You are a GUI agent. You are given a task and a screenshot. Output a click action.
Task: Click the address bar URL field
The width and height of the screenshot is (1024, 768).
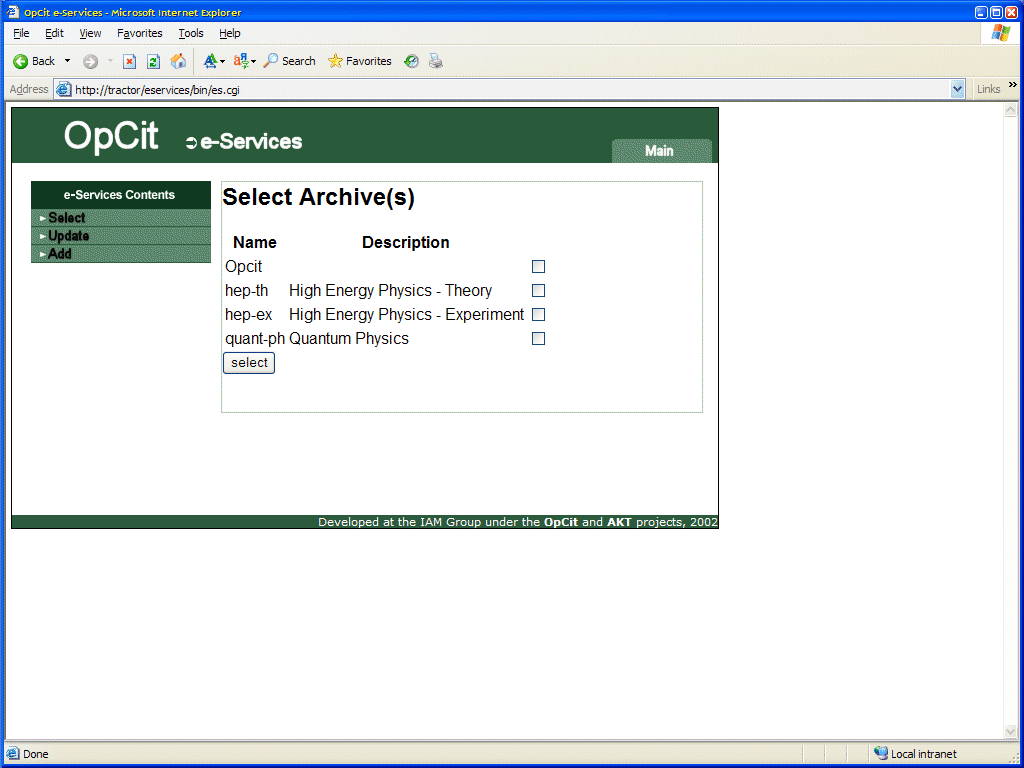pos(511,89)
